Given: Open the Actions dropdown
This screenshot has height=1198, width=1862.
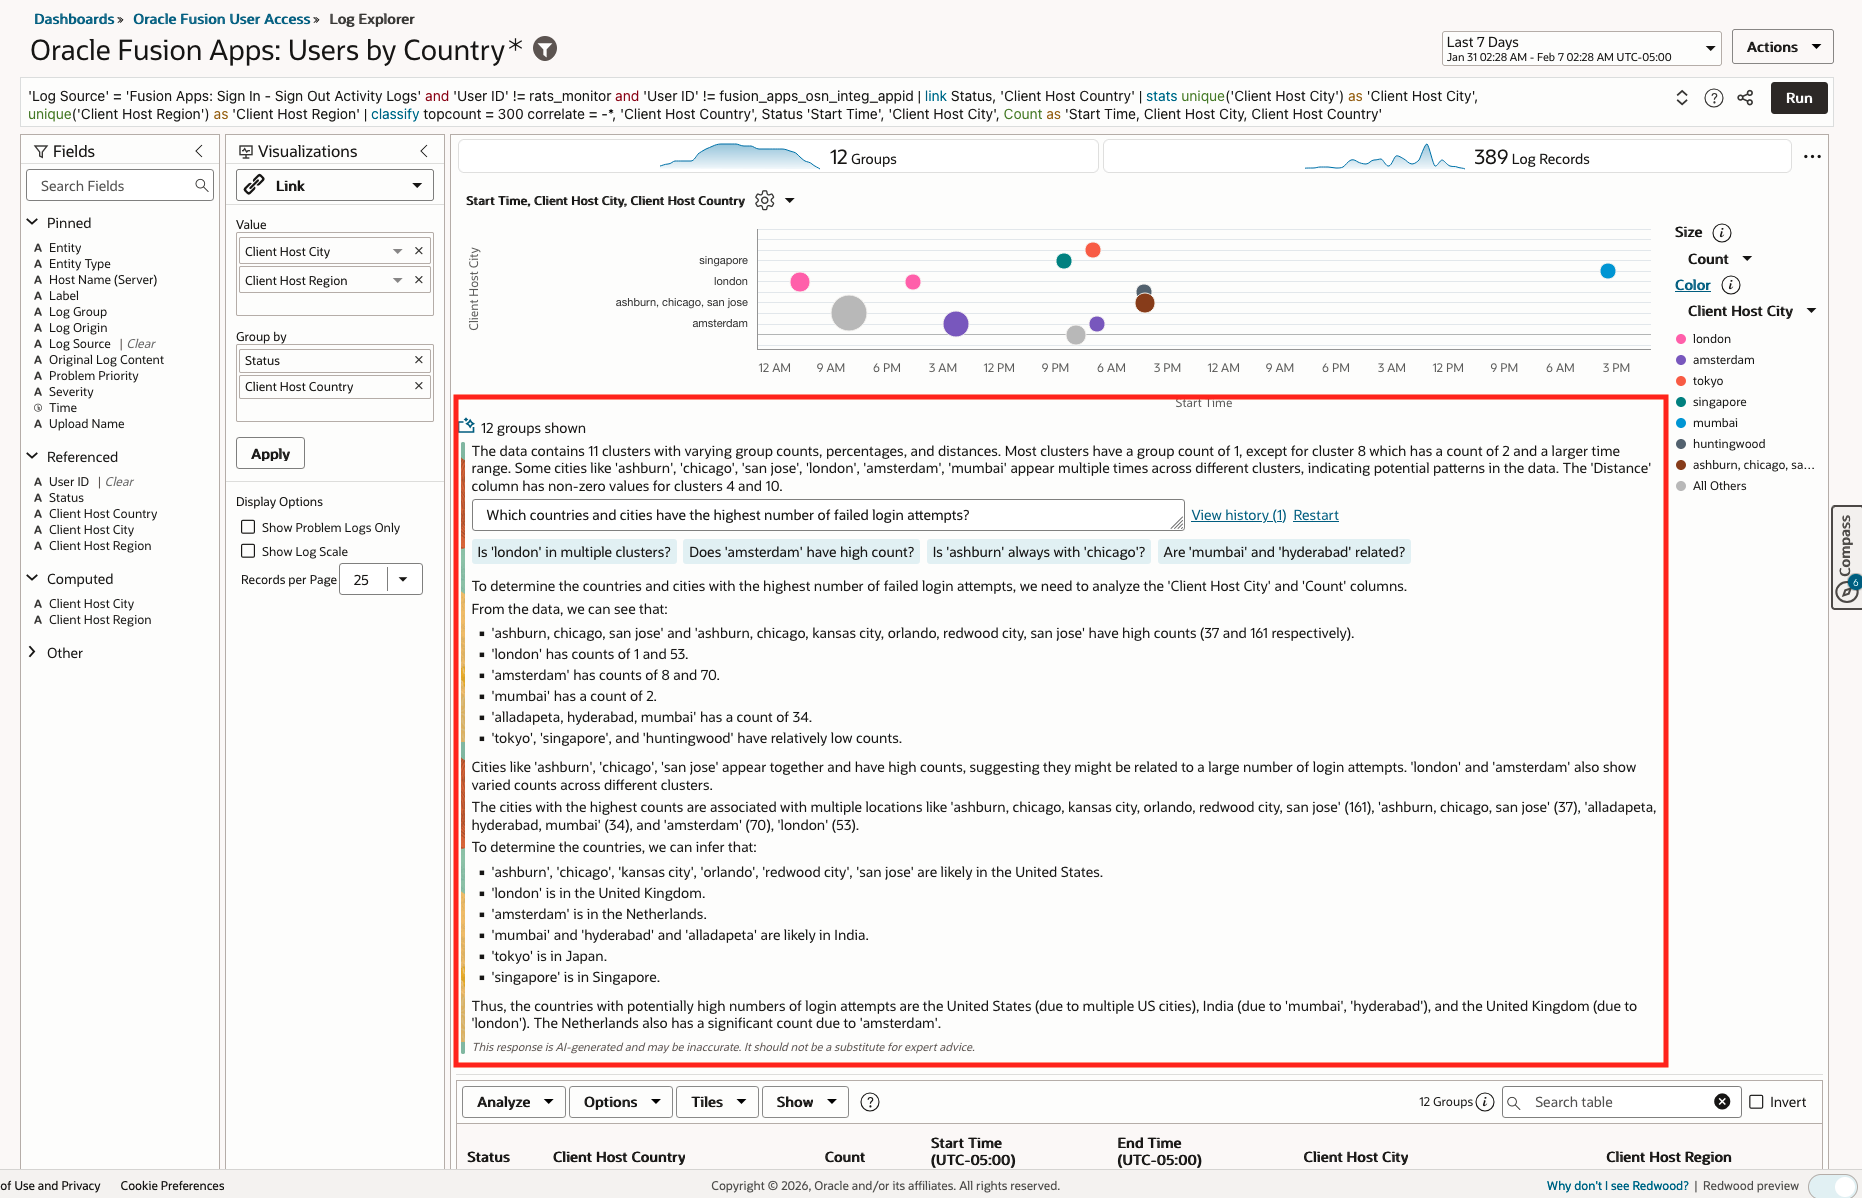Looking at the screenshot, I should (1782, 46).
